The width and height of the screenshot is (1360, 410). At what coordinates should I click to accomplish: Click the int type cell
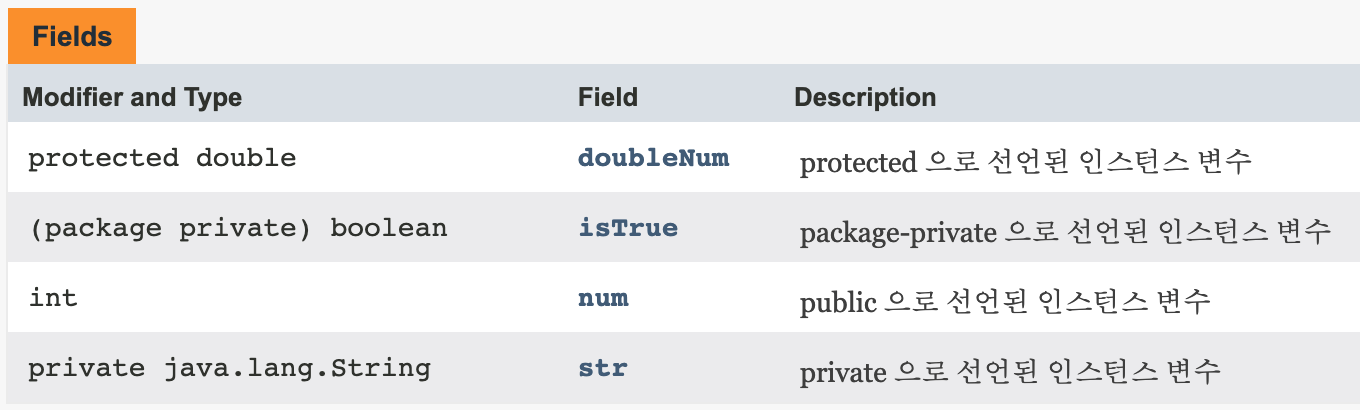[53, 298]
